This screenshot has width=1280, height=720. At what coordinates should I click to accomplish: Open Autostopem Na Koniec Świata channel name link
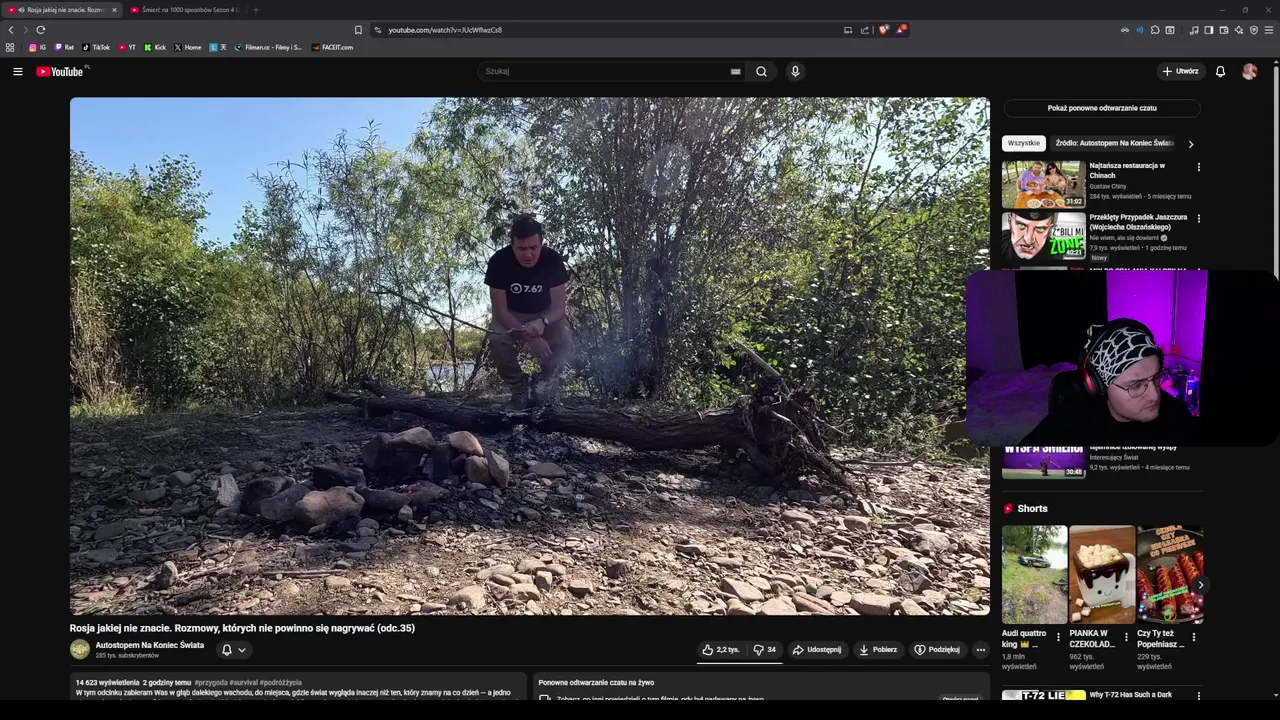pyautogui.click(x=150, y=645)
